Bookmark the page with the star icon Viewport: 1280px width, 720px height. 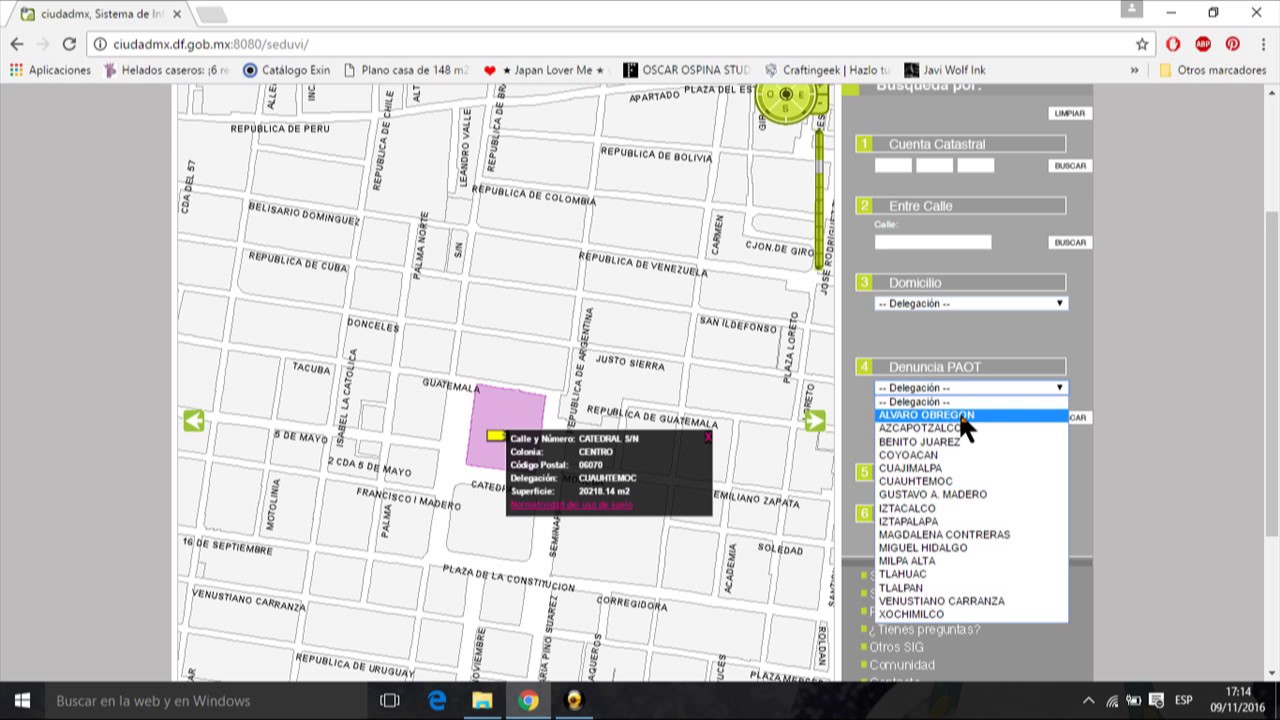(1142, 44)
